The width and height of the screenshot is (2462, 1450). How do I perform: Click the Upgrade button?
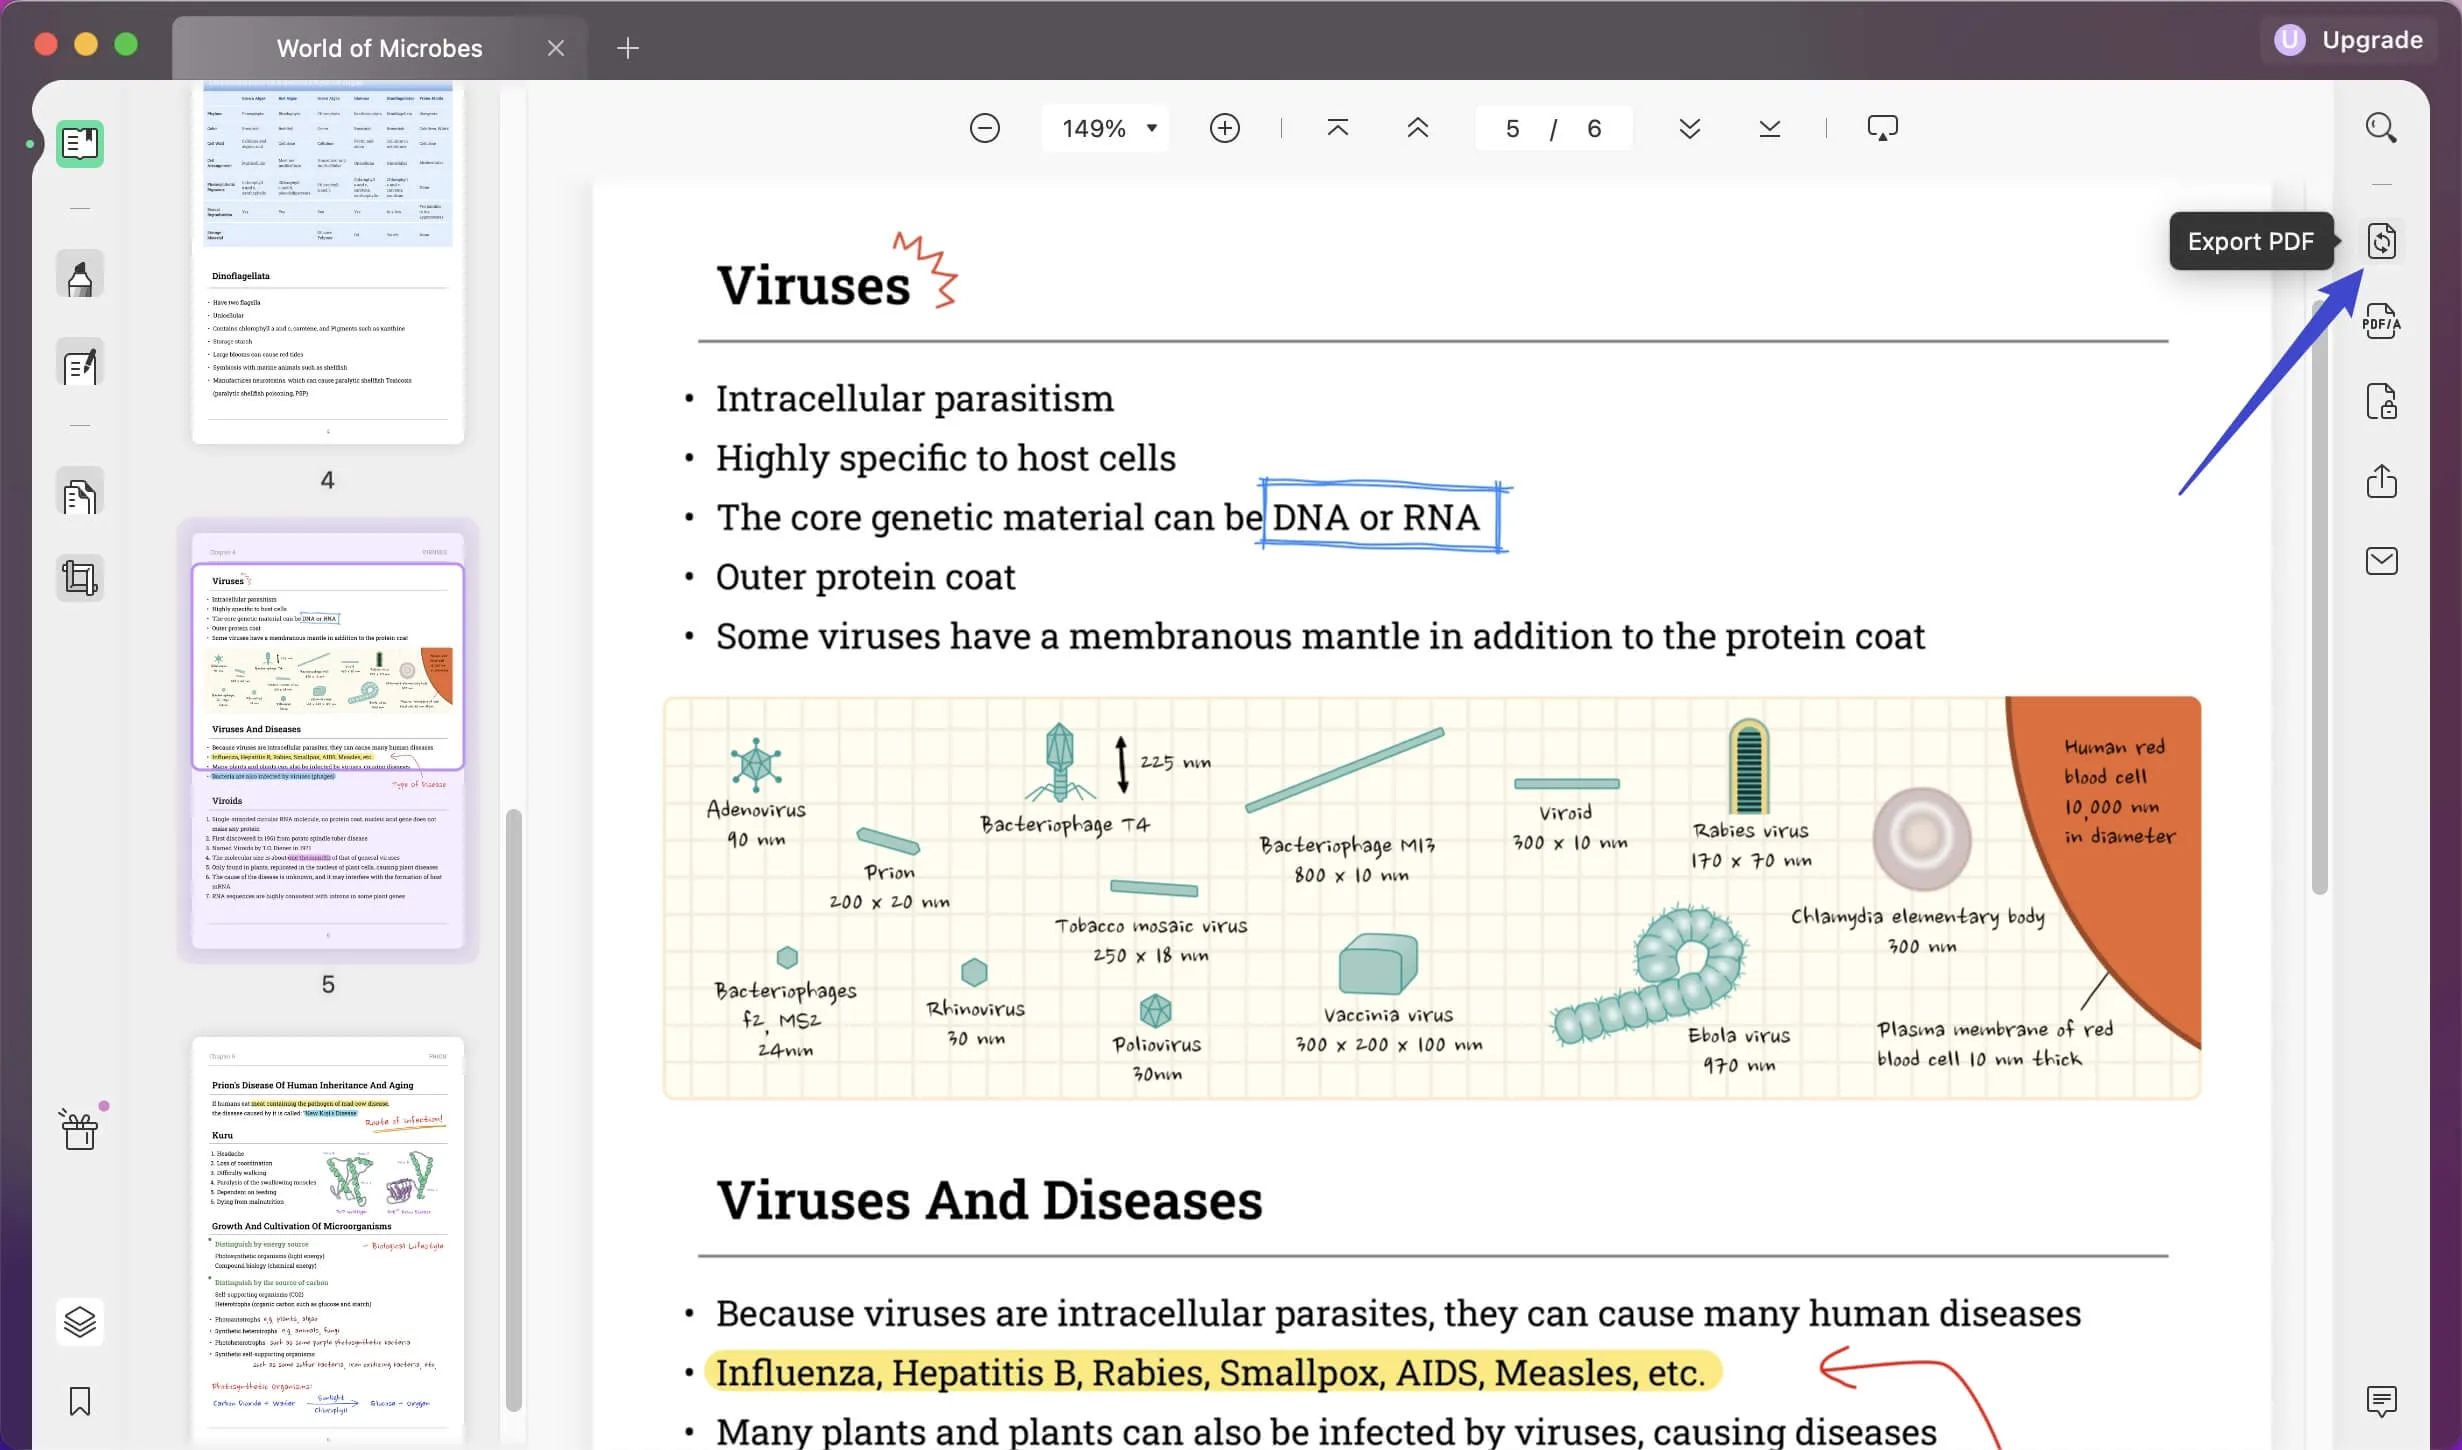tap(2348, 40)
